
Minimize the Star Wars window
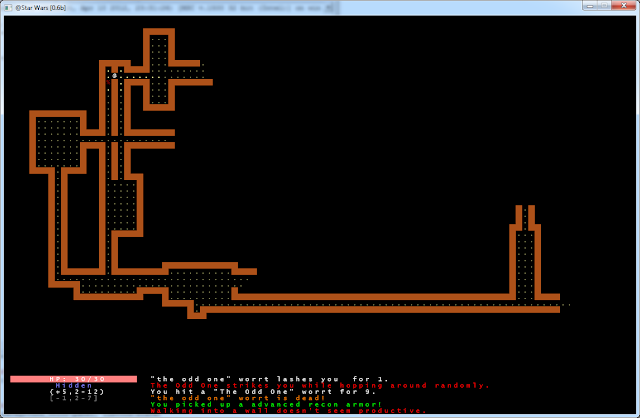590,6
